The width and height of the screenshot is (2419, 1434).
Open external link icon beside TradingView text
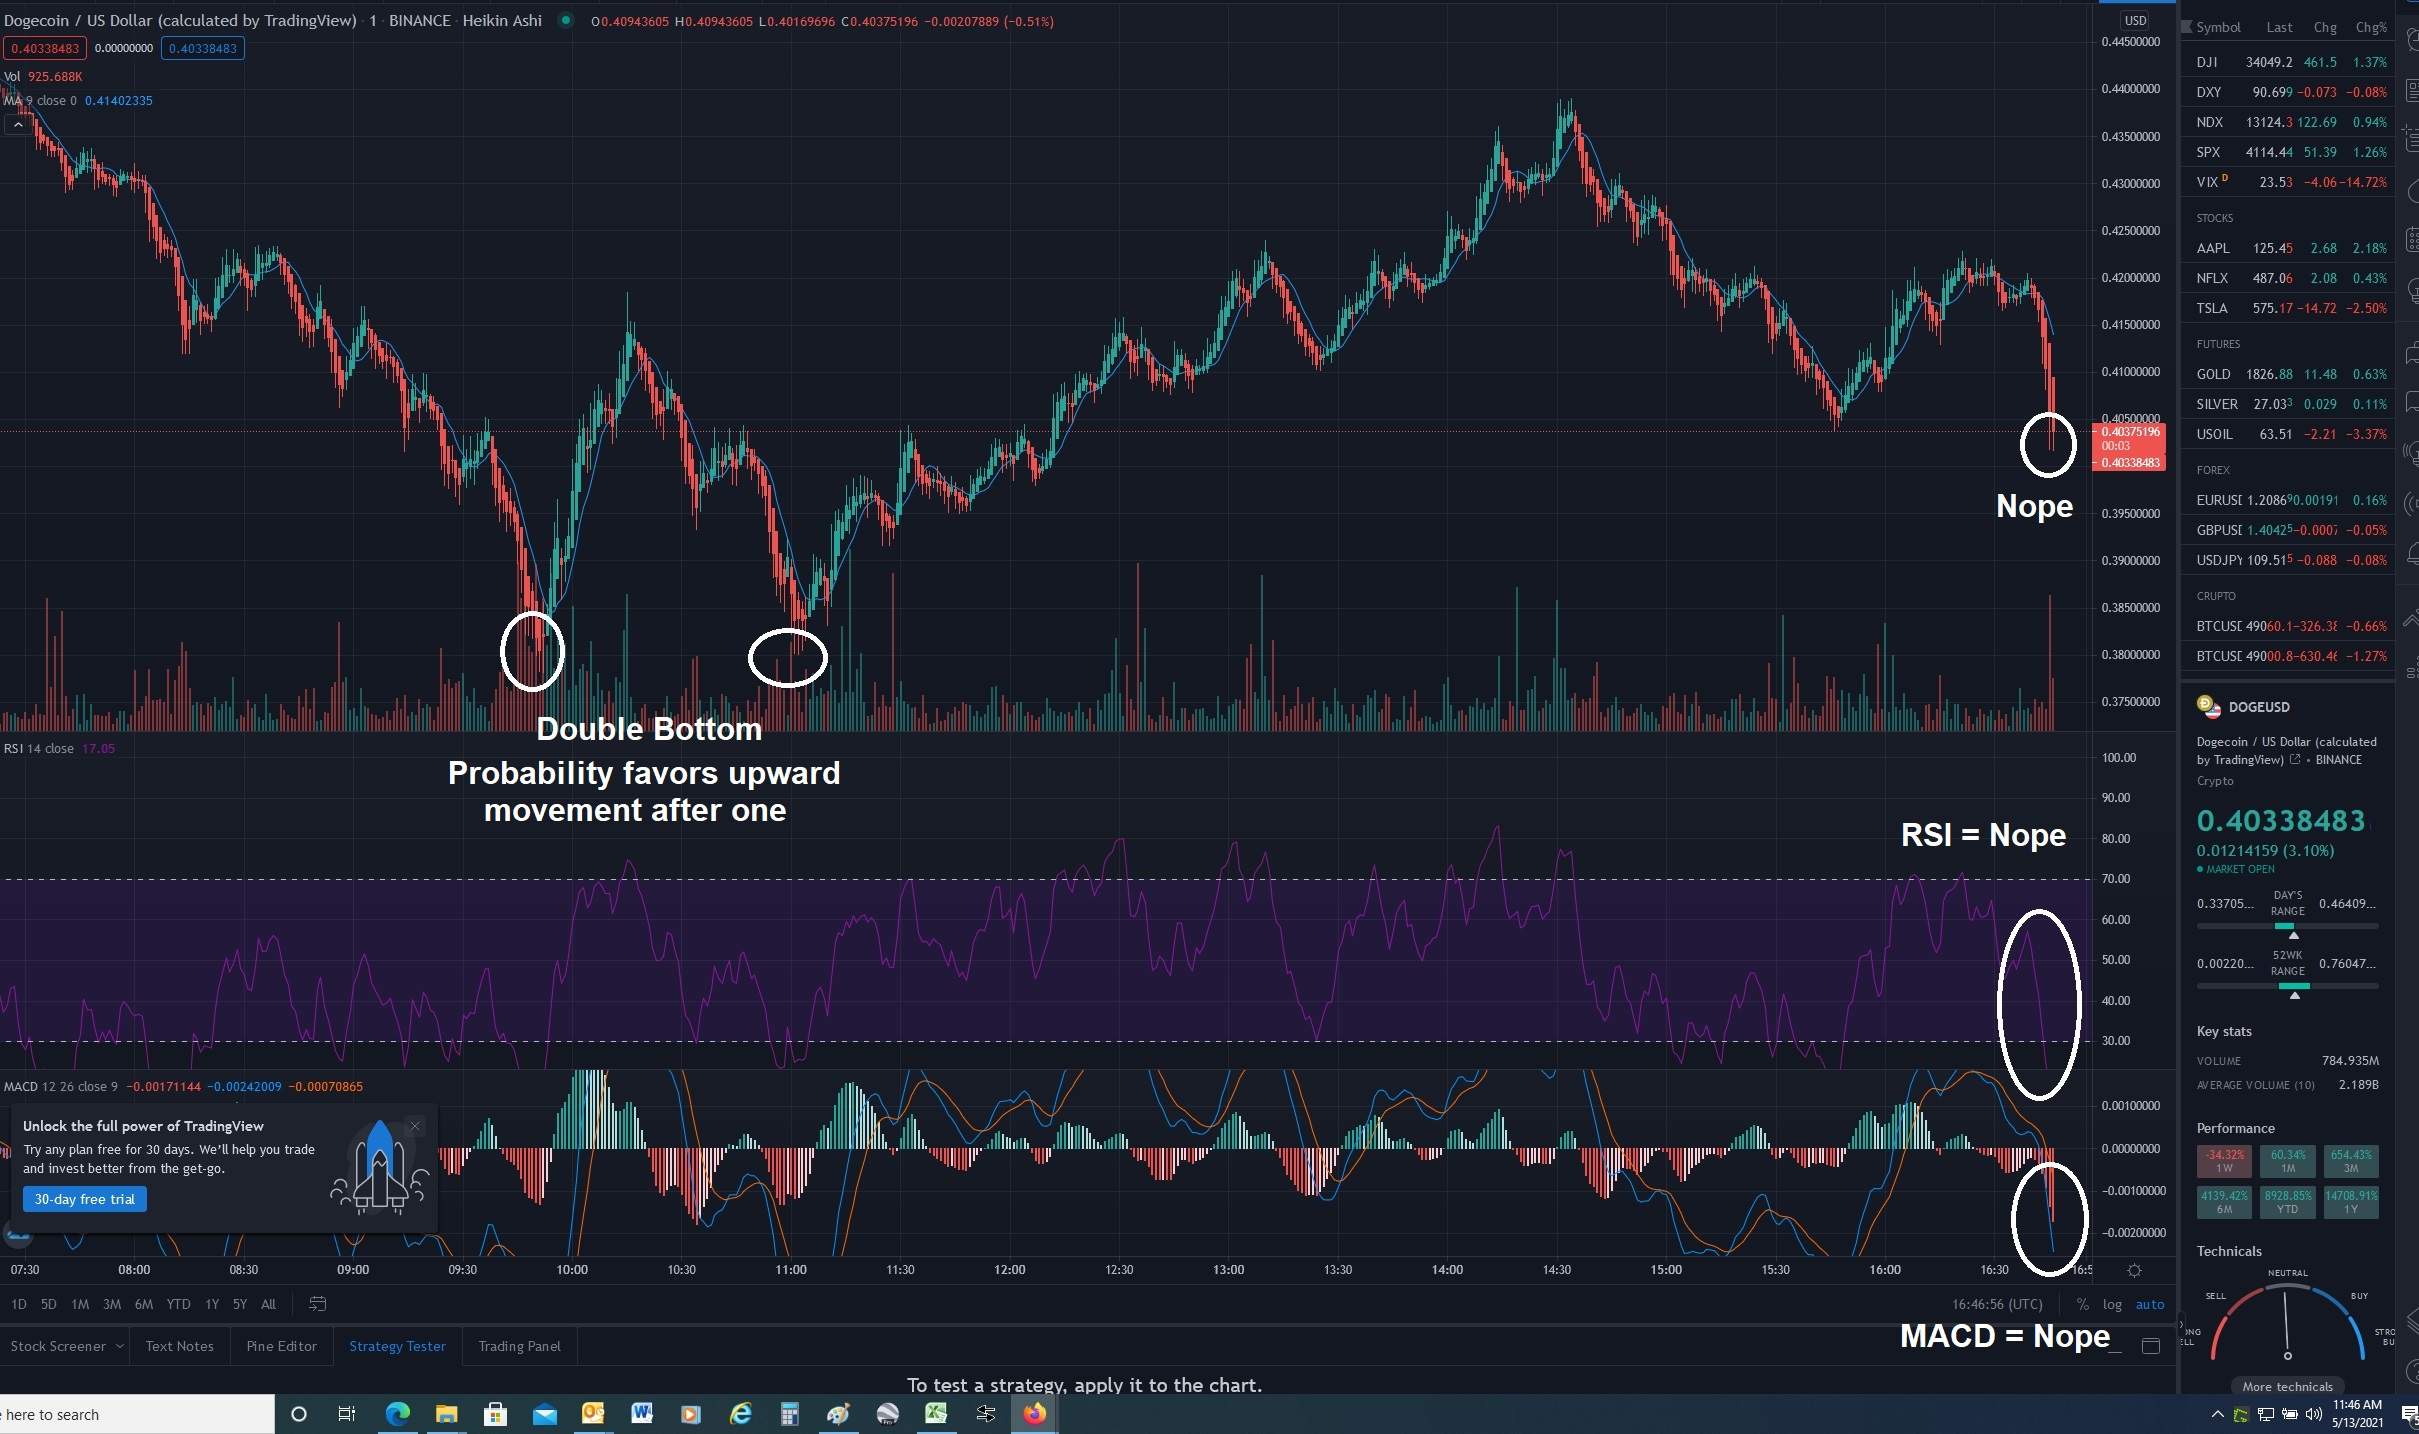click(x=2295, y=760)
